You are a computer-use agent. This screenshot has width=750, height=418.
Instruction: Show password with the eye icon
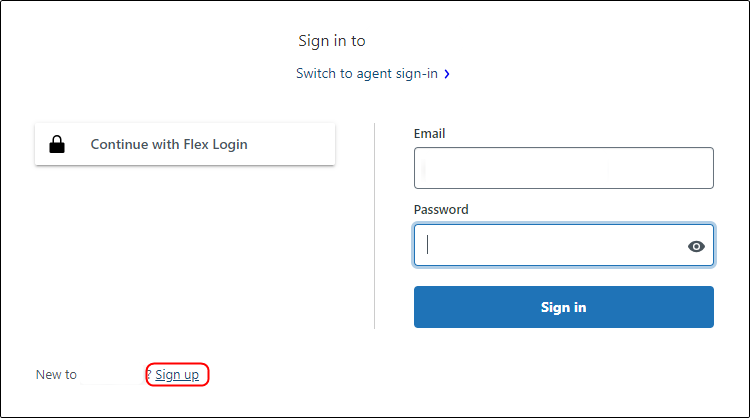point(696,246)
